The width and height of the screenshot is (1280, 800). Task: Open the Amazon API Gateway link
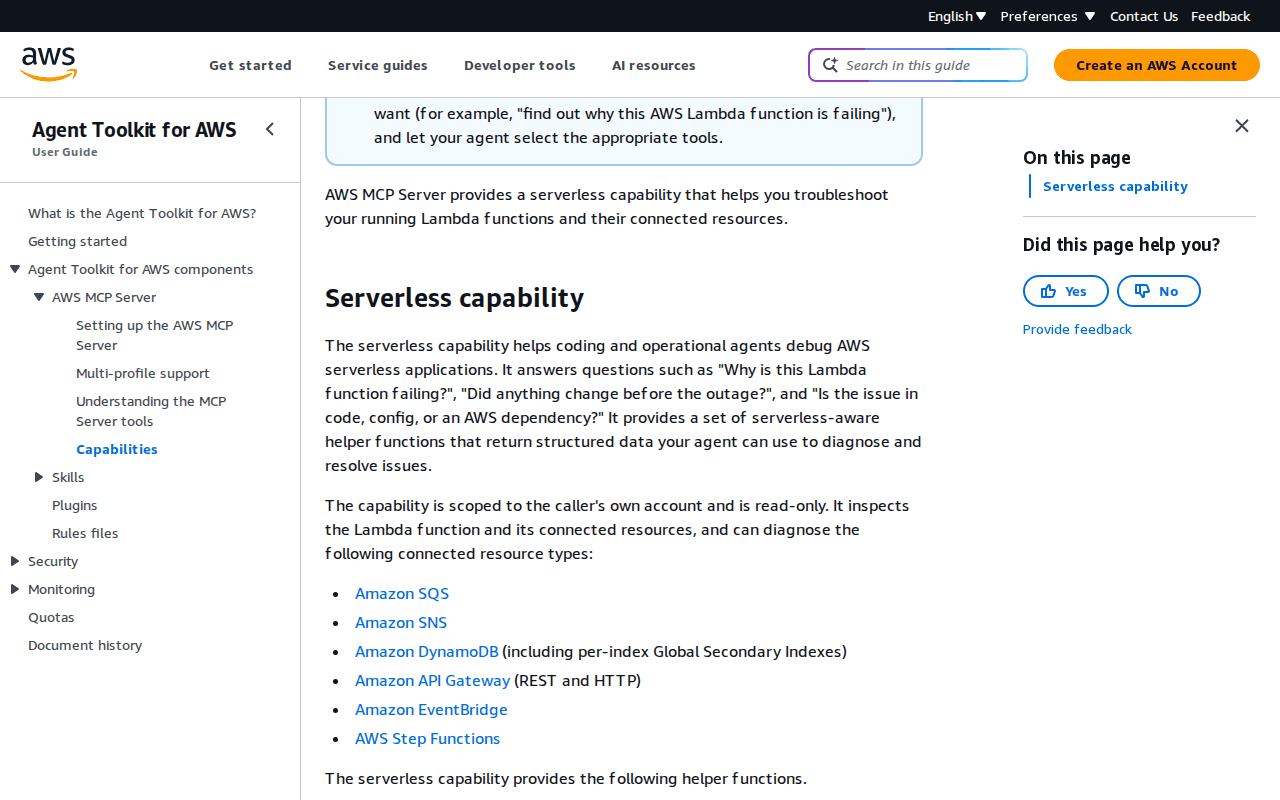(433, 680)
